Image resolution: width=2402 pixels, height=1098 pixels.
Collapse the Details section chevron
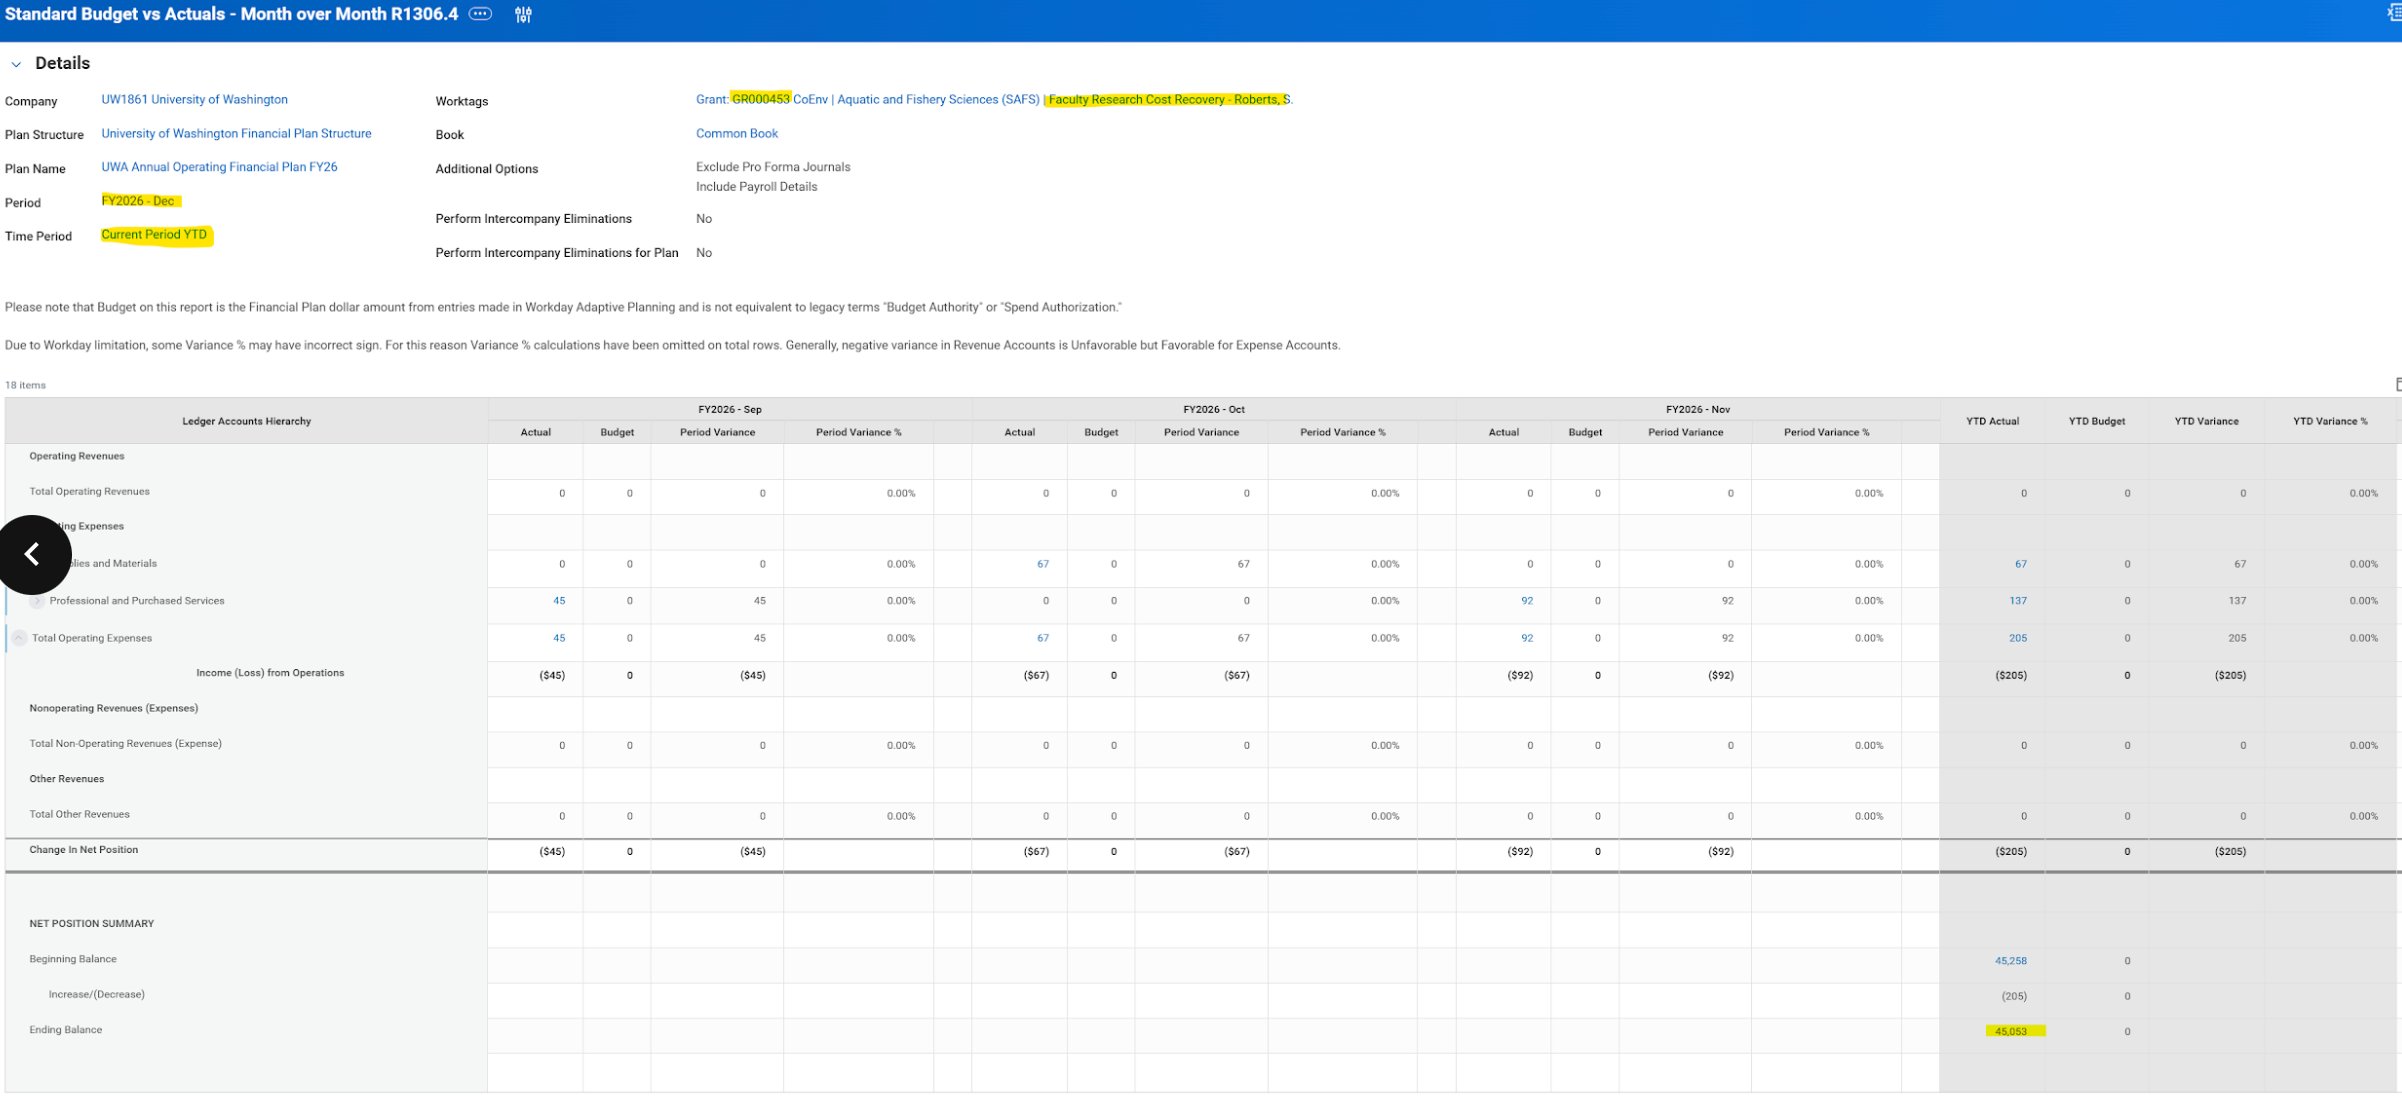[x=16, y=64]
